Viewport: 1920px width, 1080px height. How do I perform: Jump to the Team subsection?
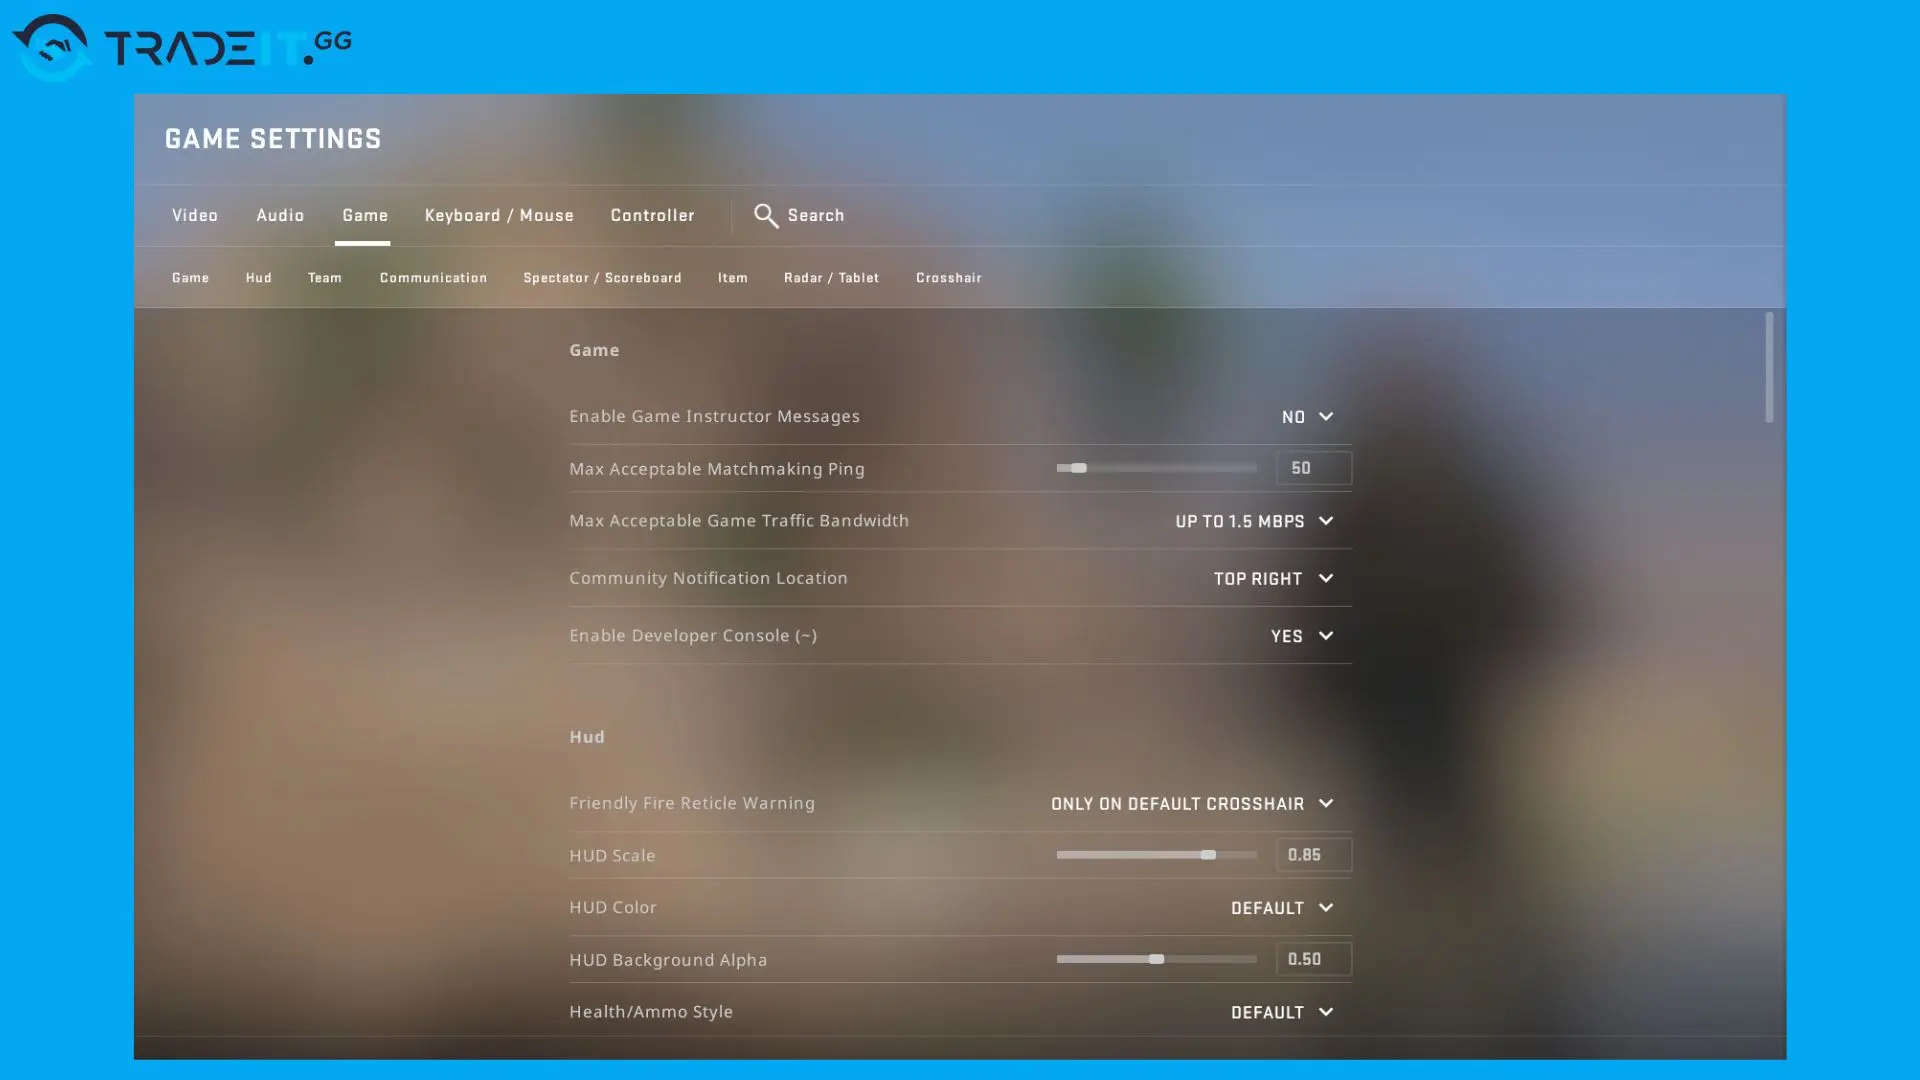click(325, 278)
